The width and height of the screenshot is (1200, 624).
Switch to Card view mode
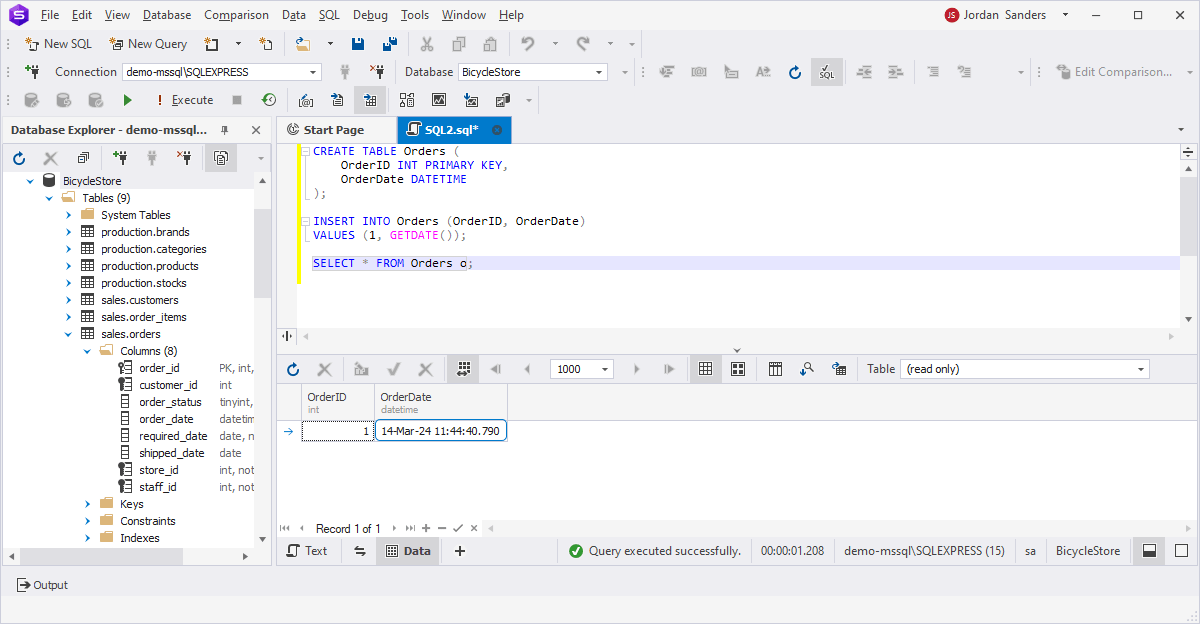[x=738, y=369]
